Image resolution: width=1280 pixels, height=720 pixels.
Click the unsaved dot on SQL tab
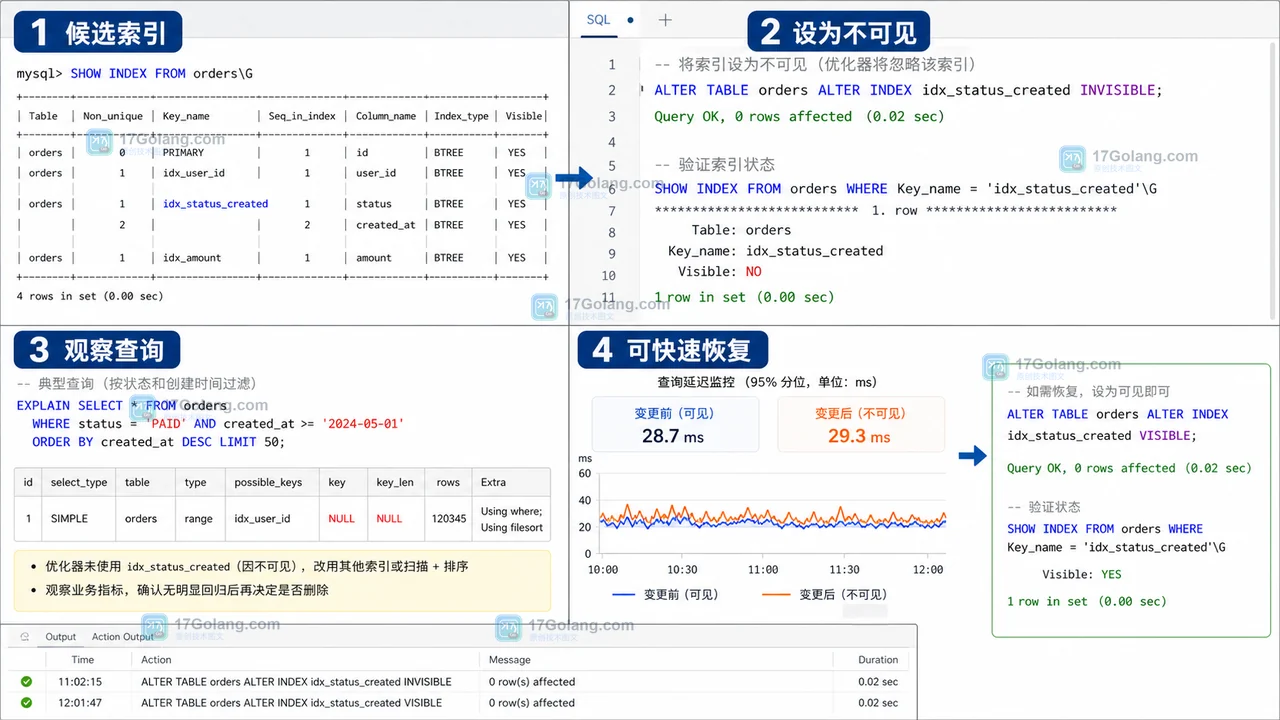630,20
